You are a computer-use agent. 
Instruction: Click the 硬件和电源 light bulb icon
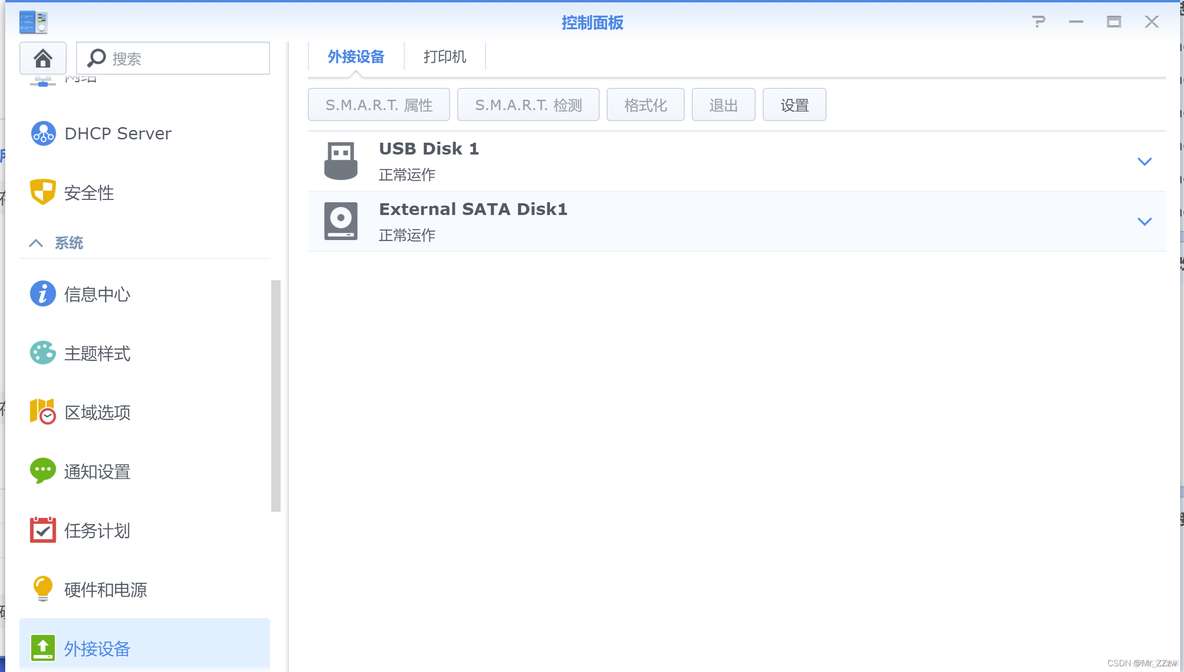43,589
